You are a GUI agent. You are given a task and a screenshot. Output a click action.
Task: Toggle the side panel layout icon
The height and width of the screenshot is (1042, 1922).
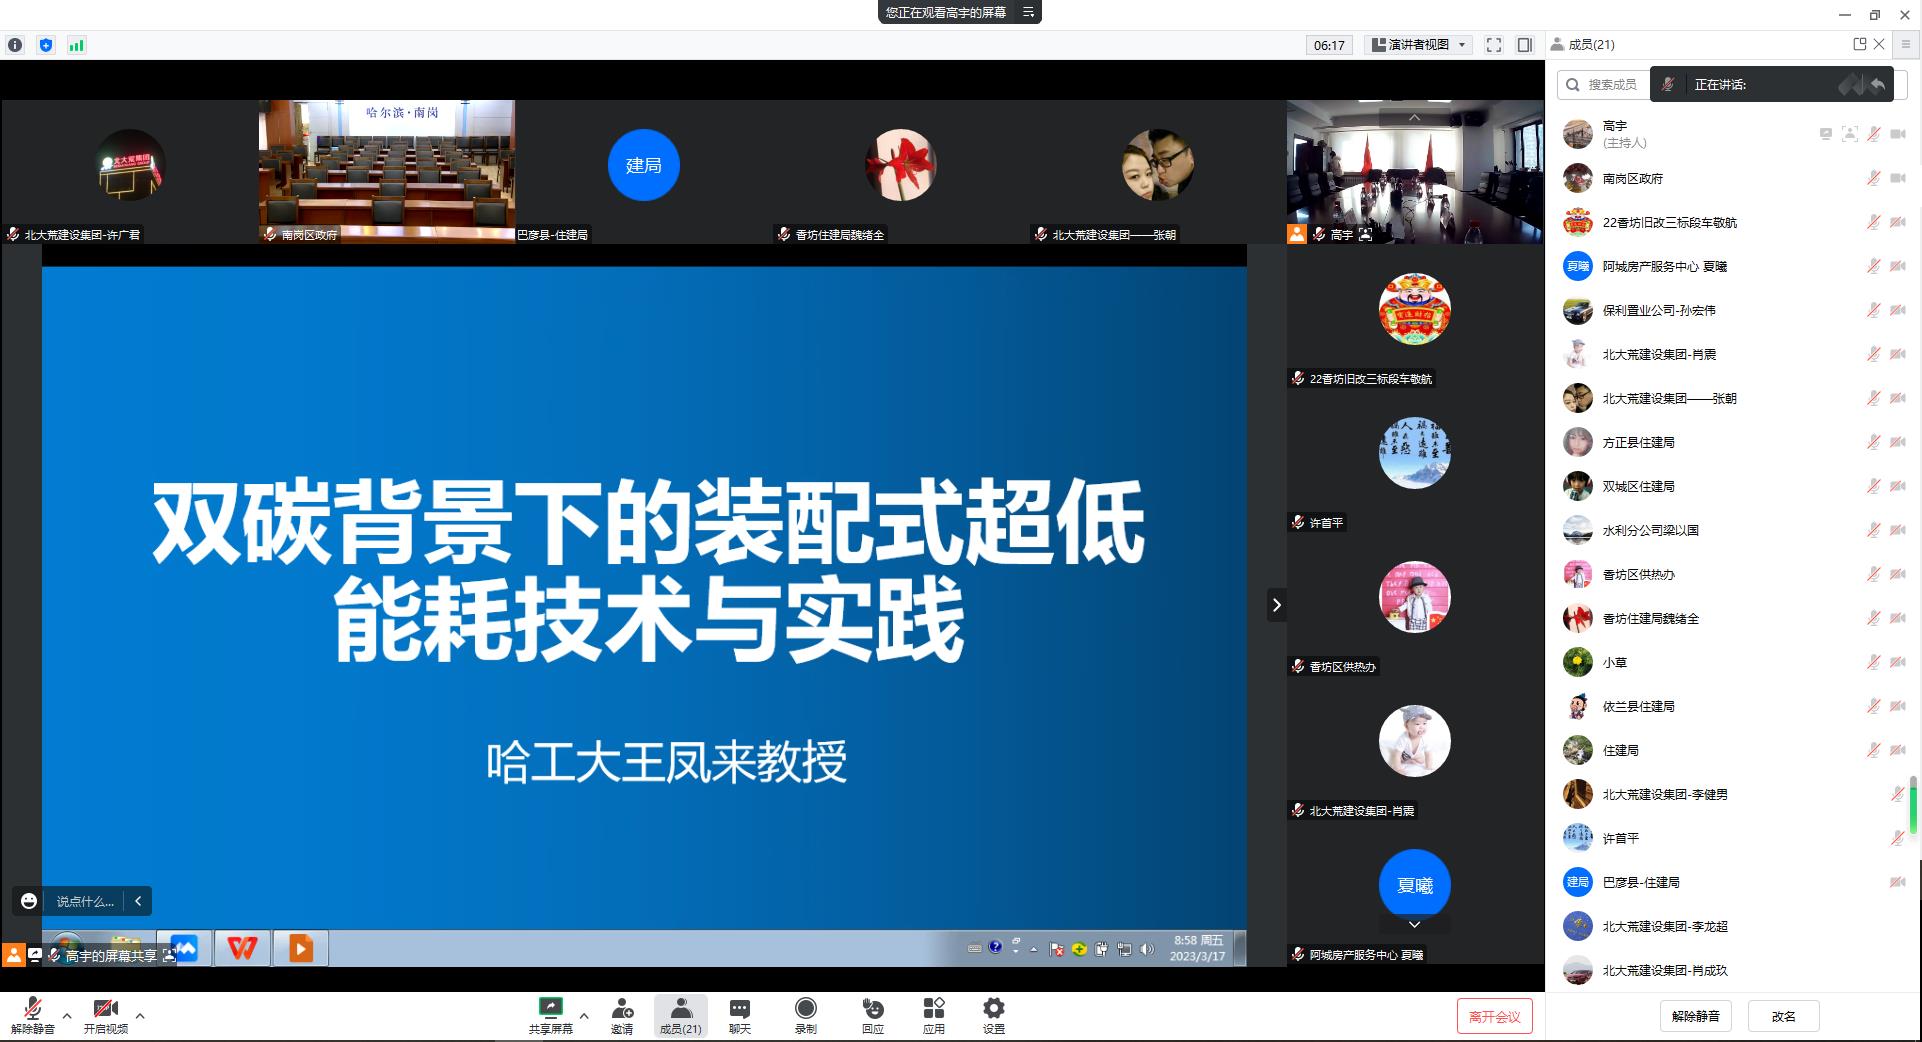[1525, 45]
